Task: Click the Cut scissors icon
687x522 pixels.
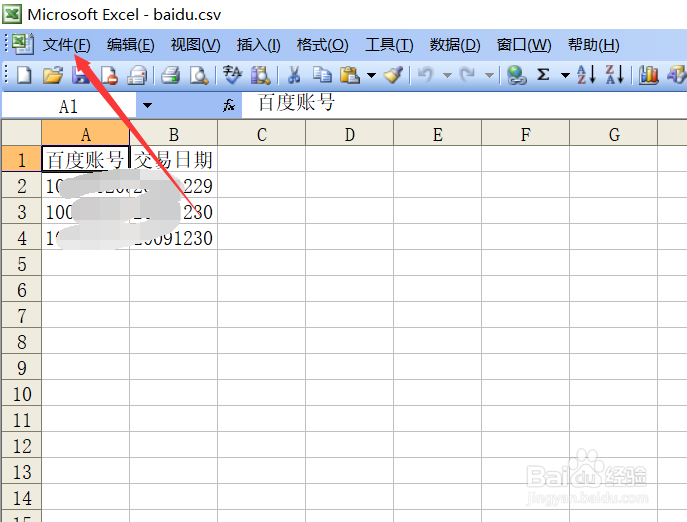Action: 294,75
